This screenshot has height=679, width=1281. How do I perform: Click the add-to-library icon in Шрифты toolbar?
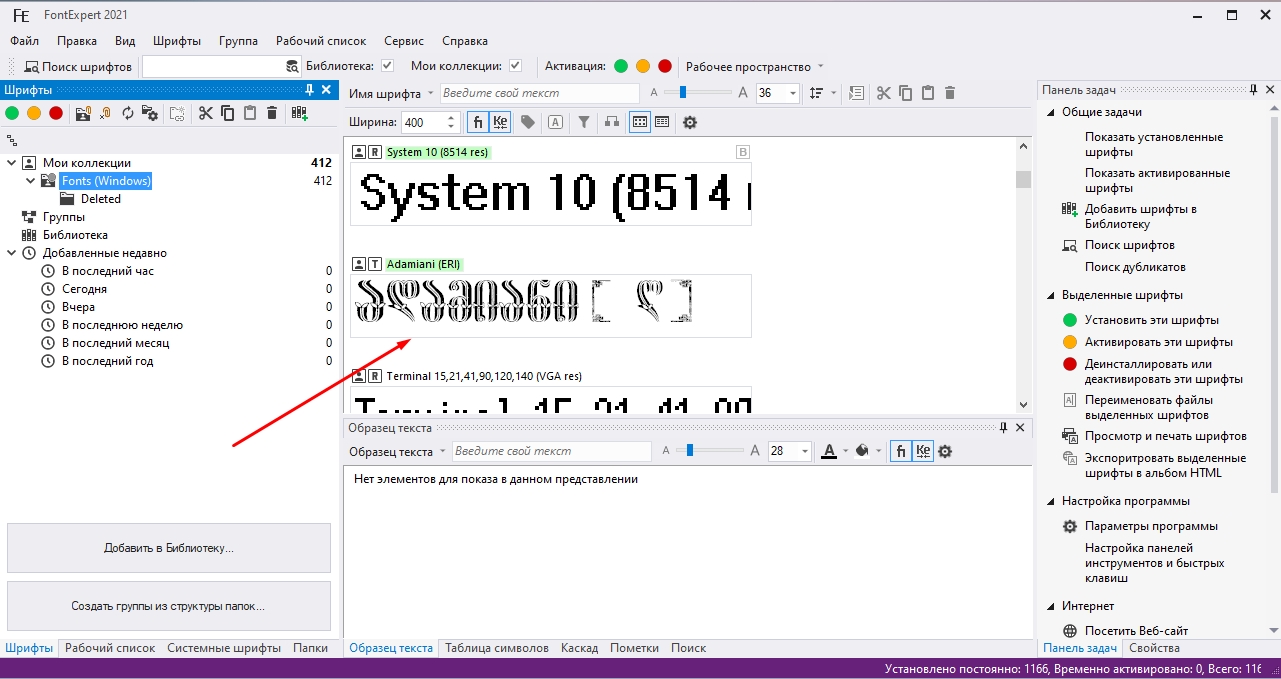pyautogui.click(x=299, y=113)
